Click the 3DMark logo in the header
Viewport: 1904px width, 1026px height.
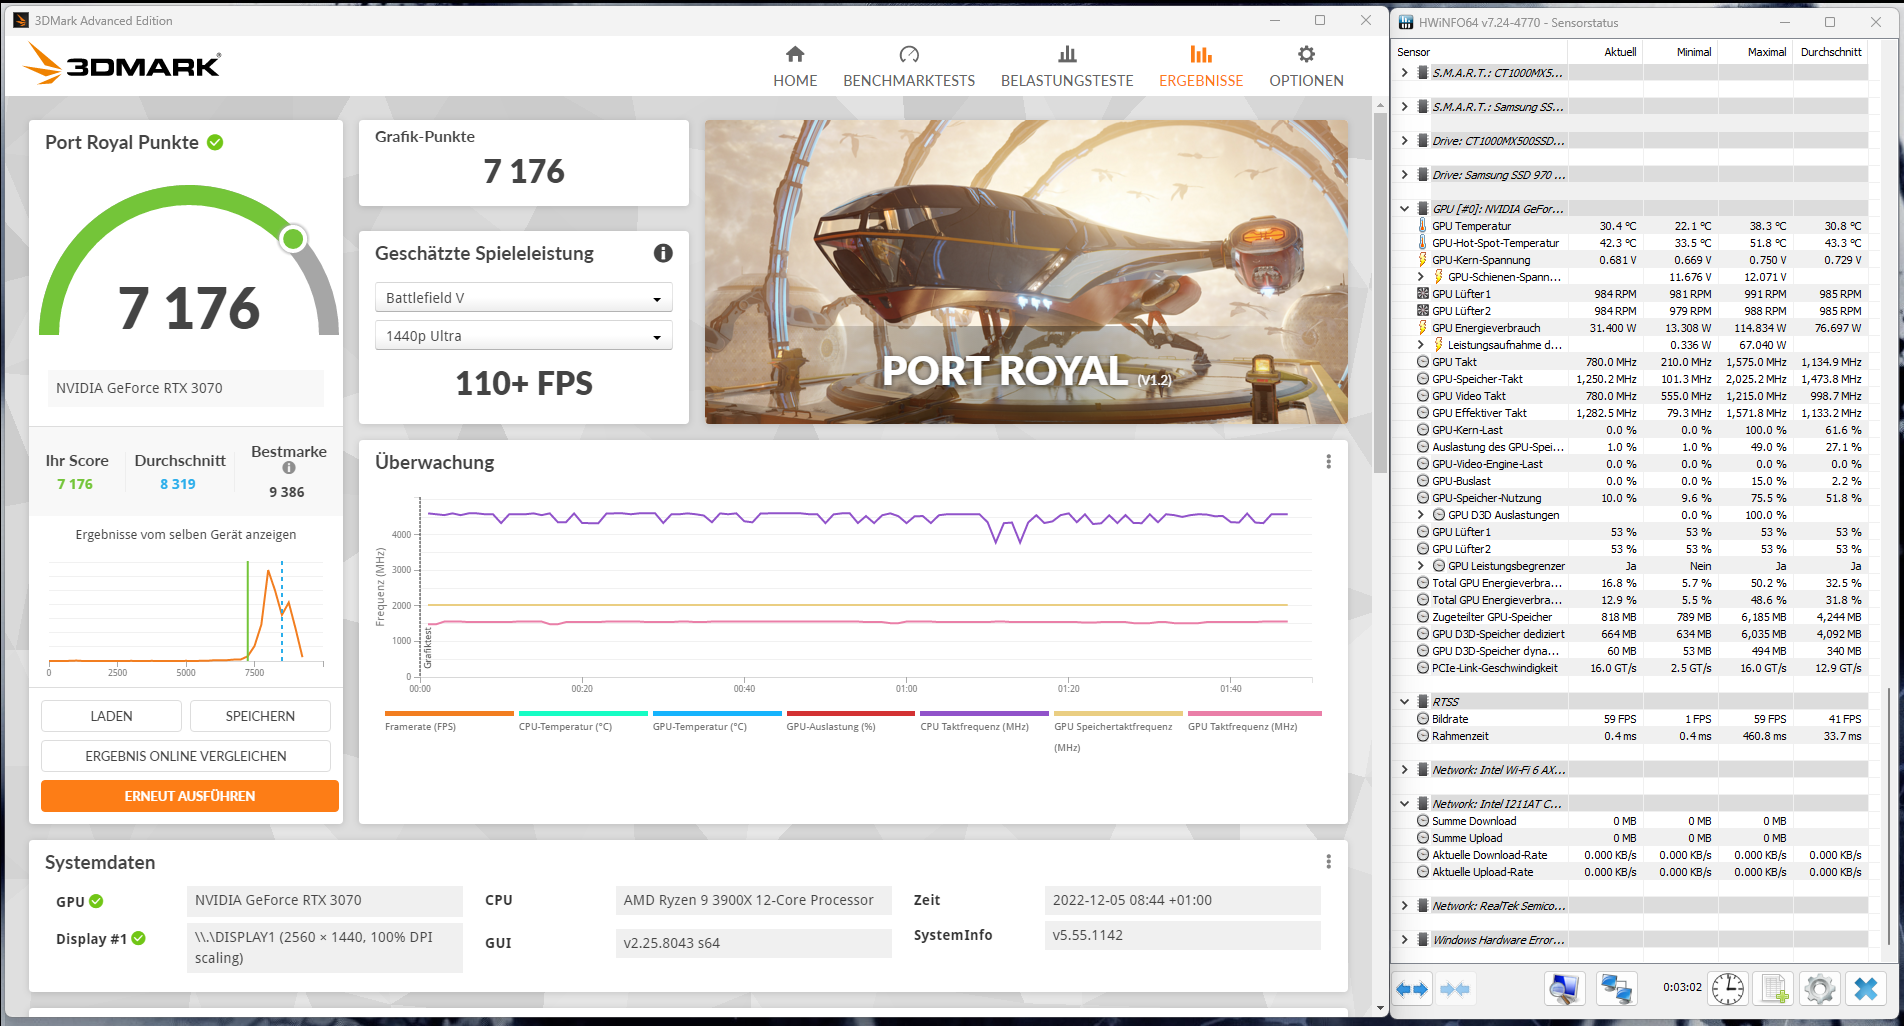point(122,65)
